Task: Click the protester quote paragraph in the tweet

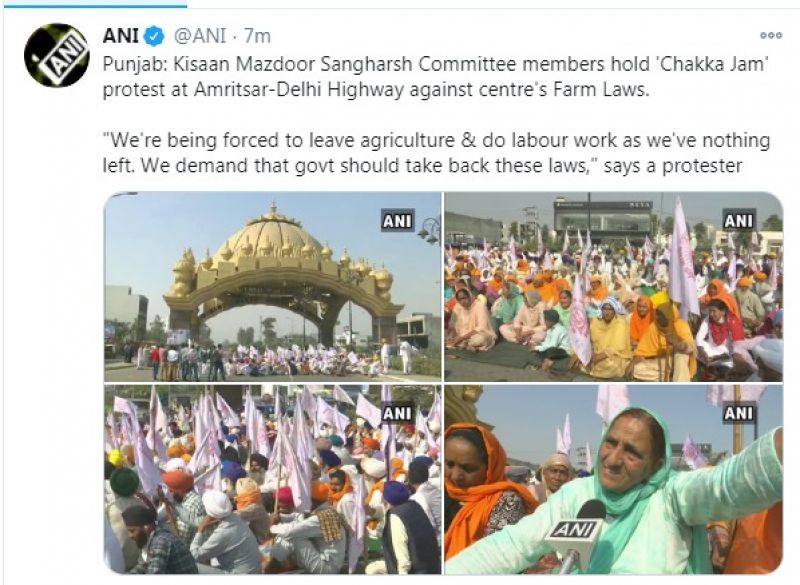Action: (x=436, y=152)
